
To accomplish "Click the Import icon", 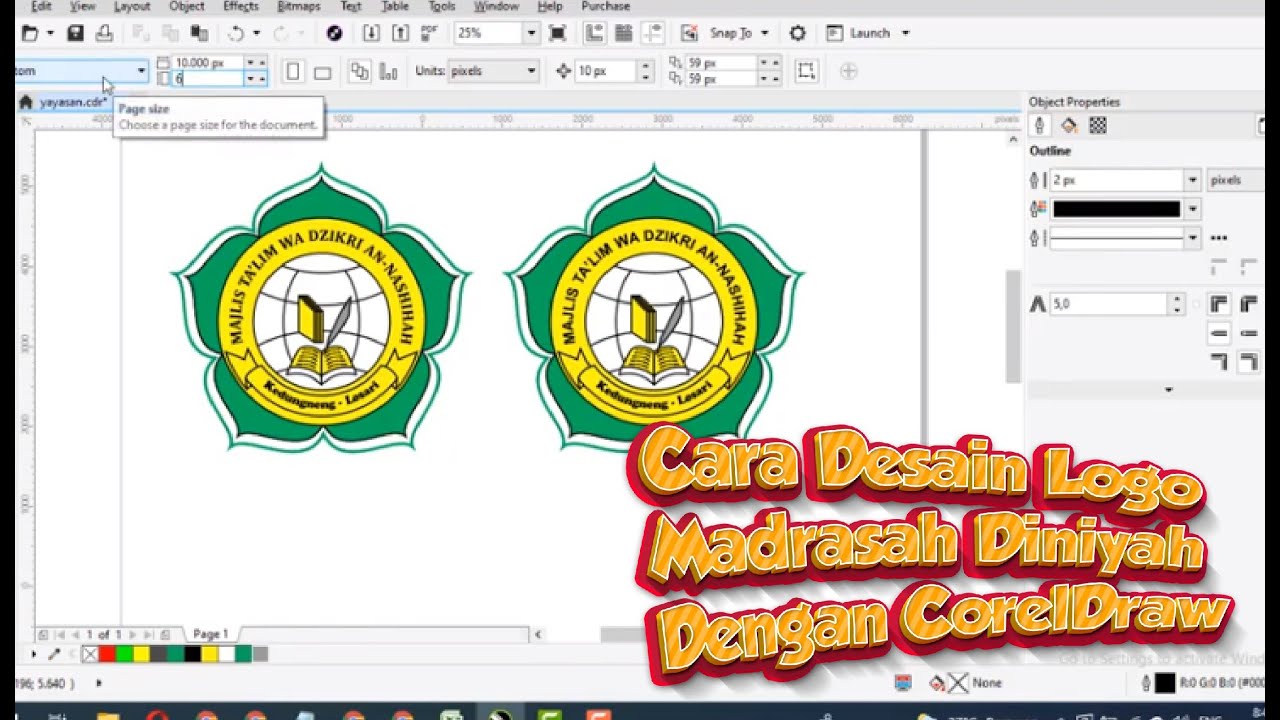I will point(371,33).
